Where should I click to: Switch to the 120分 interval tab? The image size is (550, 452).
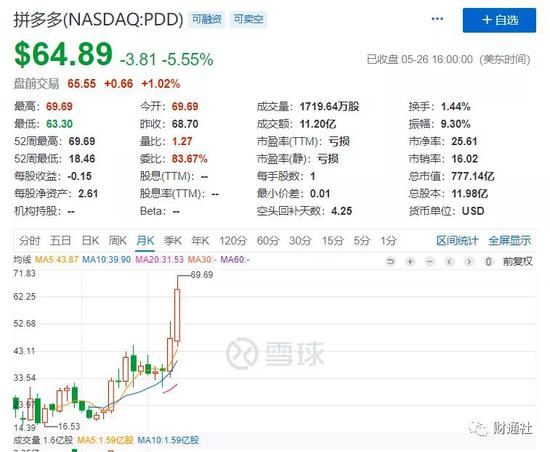233,241
